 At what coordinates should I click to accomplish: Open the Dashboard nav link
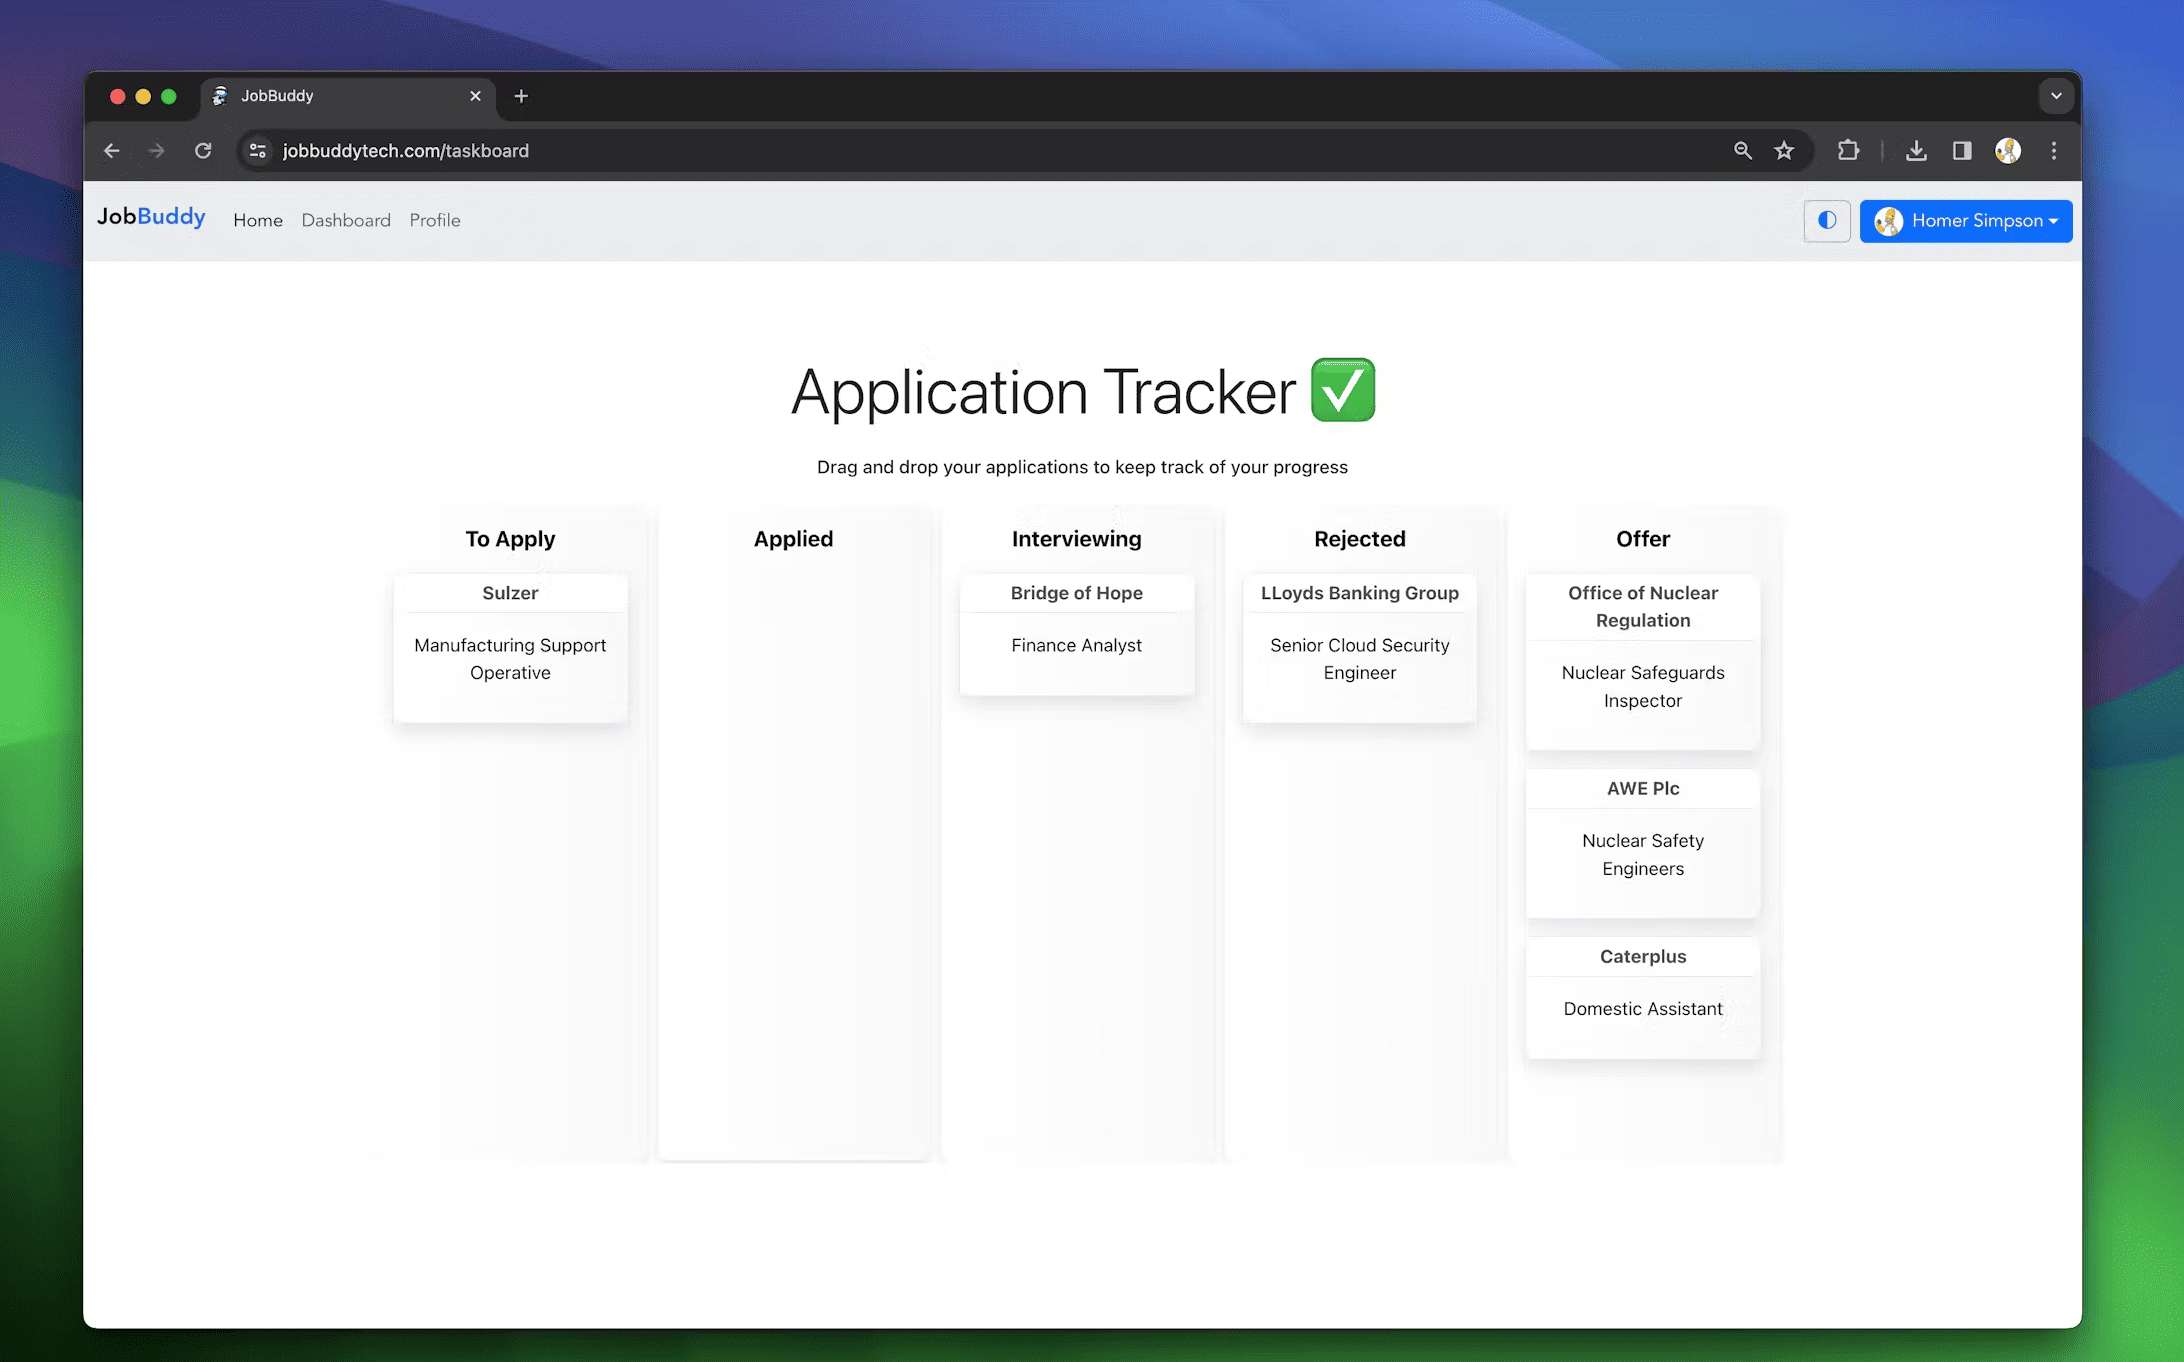tap(346, 220)
